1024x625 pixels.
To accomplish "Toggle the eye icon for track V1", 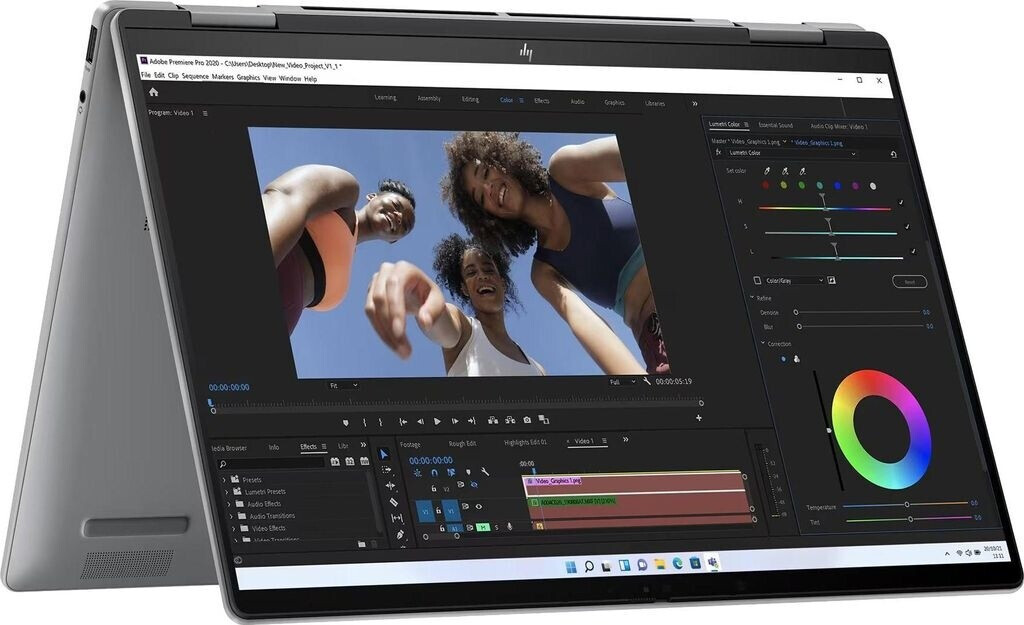I will pos(479,507).
